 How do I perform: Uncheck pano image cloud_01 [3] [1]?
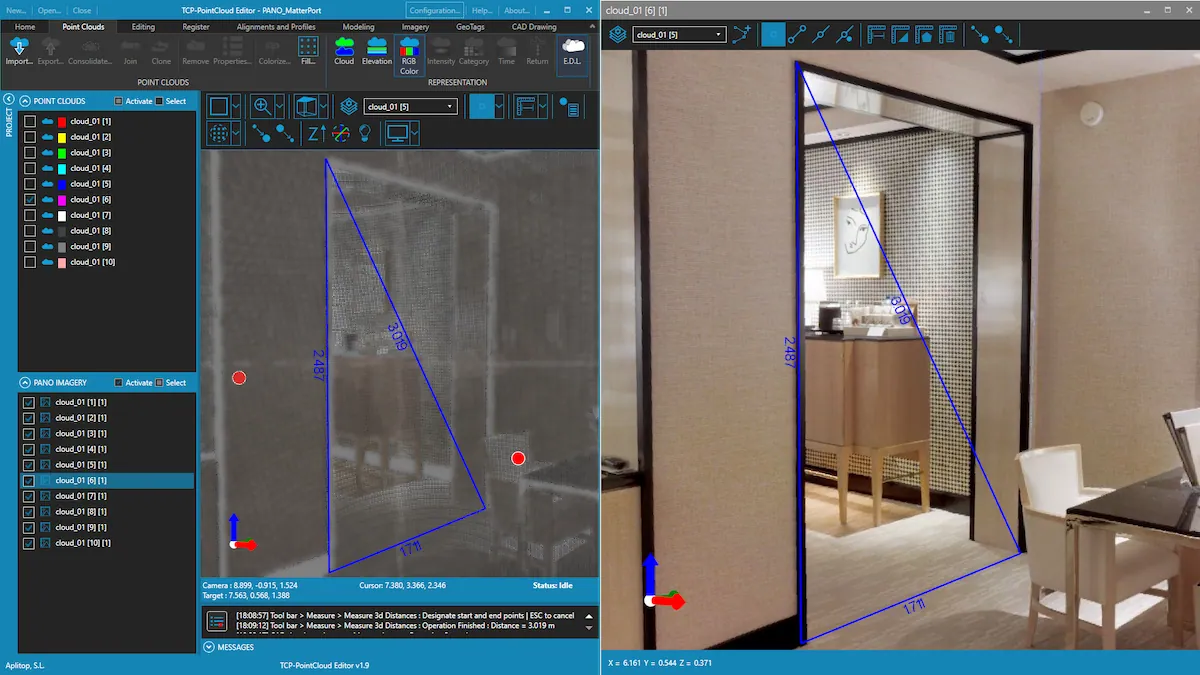click(x=30, y=433)
